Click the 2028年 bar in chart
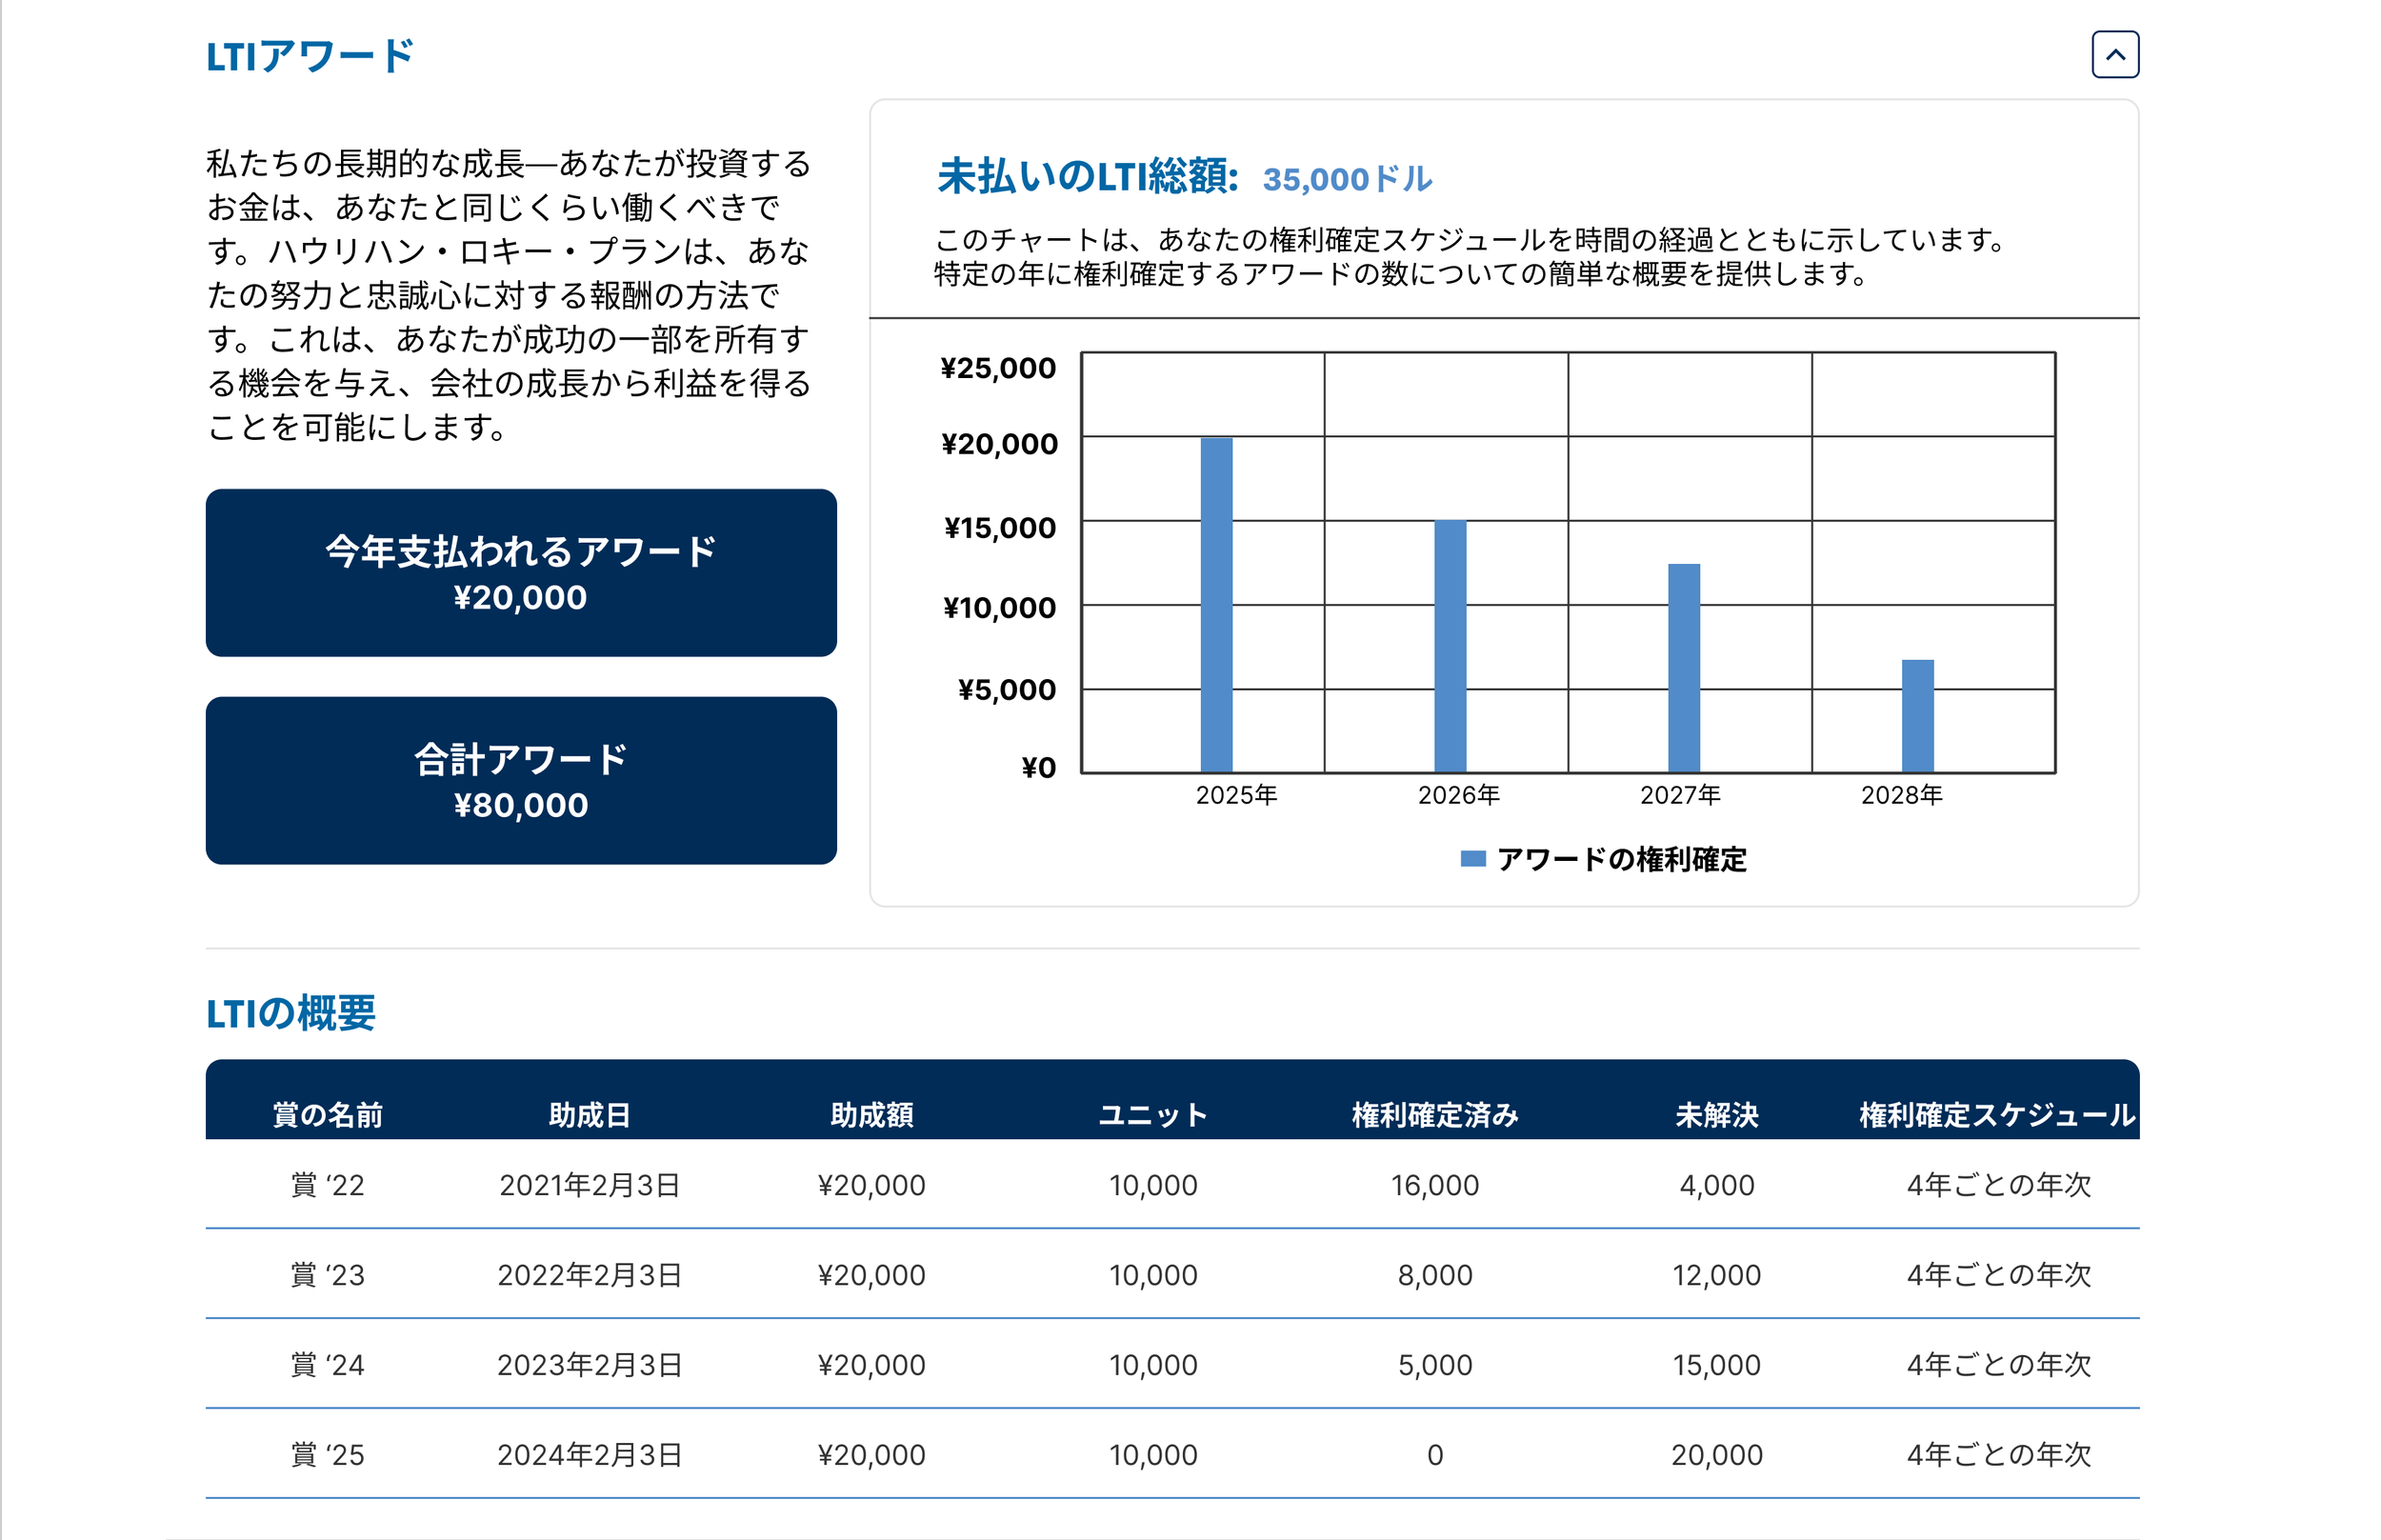This screenshot has height=1540, width=2381. 1917,716
